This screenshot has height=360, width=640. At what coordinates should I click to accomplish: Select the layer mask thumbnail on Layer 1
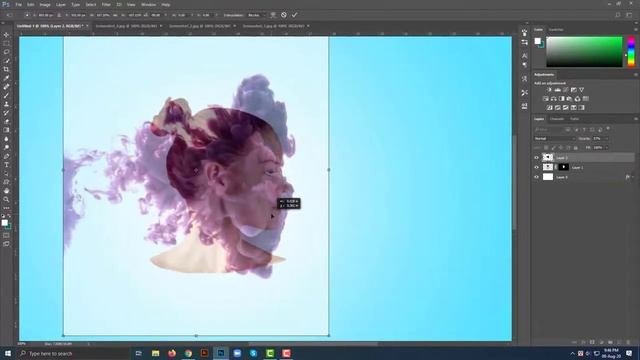coord(564,167)
